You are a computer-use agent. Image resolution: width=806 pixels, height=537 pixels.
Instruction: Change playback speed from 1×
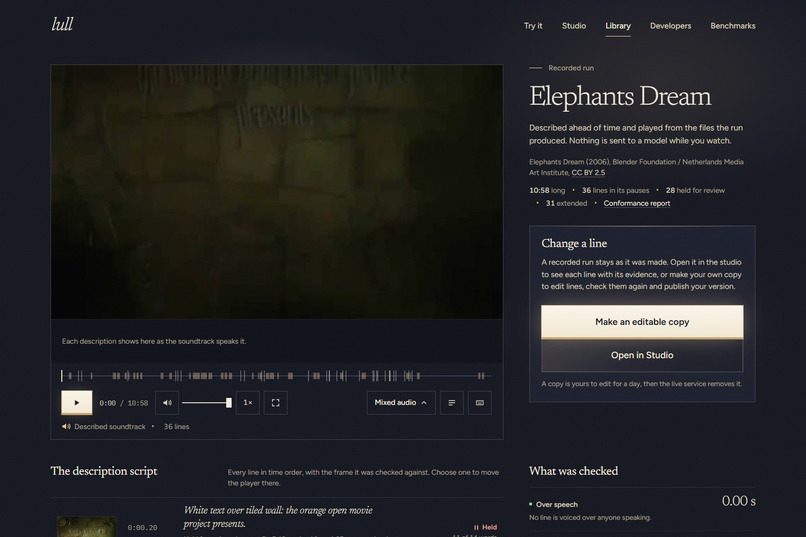[x=248, y=403]
